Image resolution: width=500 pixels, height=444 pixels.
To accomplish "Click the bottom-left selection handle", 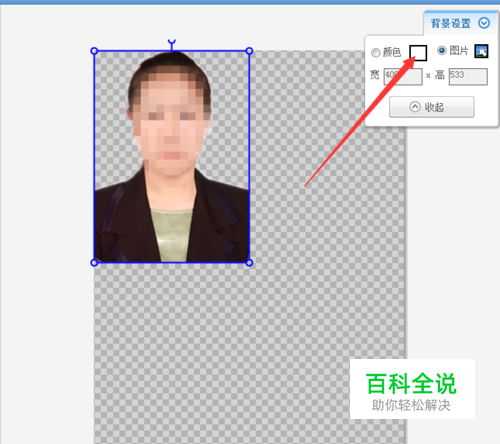I will (94, 263).
